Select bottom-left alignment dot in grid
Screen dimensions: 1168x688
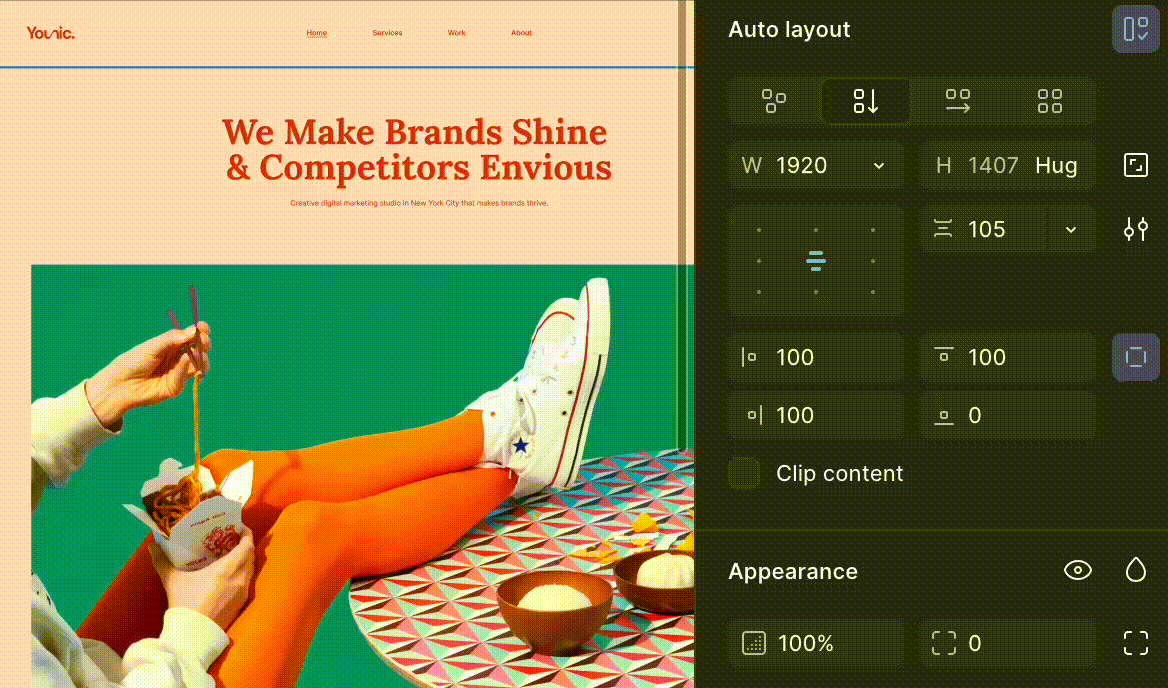759,292
